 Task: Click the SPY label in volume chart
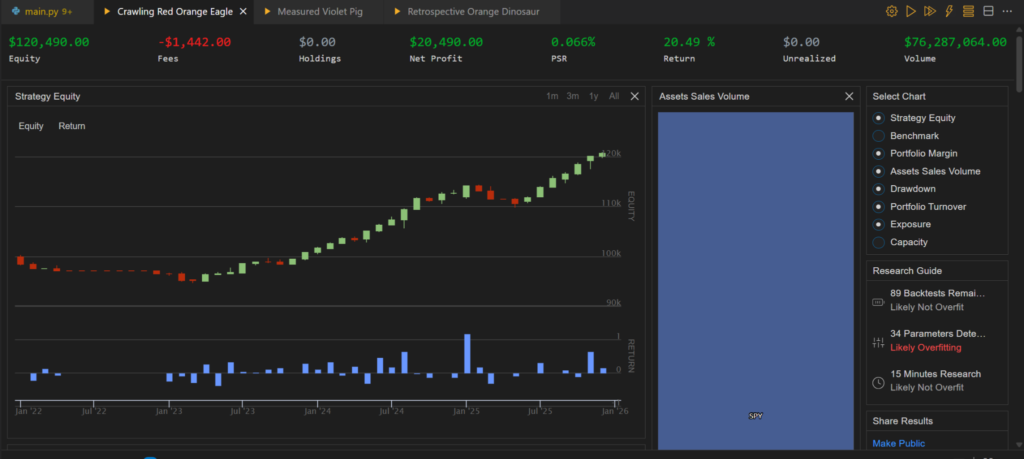pyautogui.click(x=756, y=416)
